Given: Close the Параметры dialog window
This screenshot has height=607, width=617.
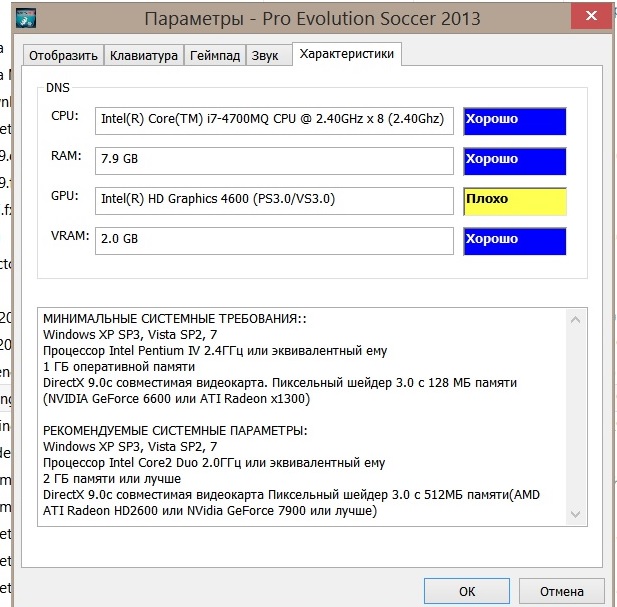Looking at the screenshot, I should 591,16.
